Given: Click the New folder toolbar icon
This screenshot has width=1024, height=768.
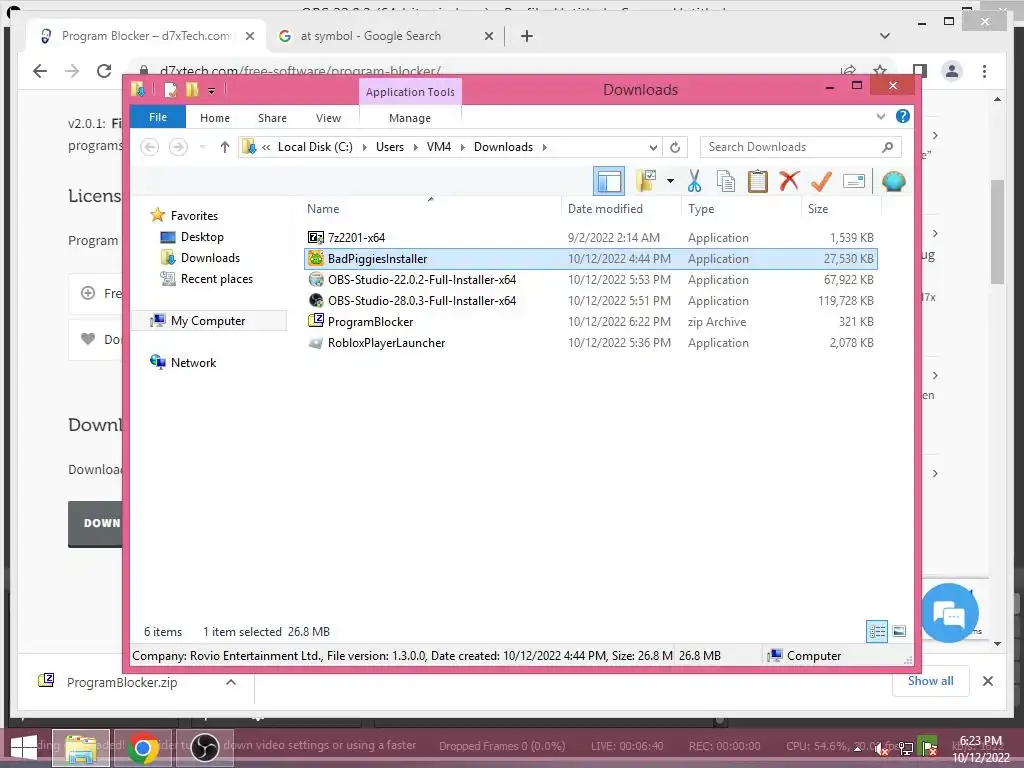Looking at the screenshot, I should pos(647,181).
